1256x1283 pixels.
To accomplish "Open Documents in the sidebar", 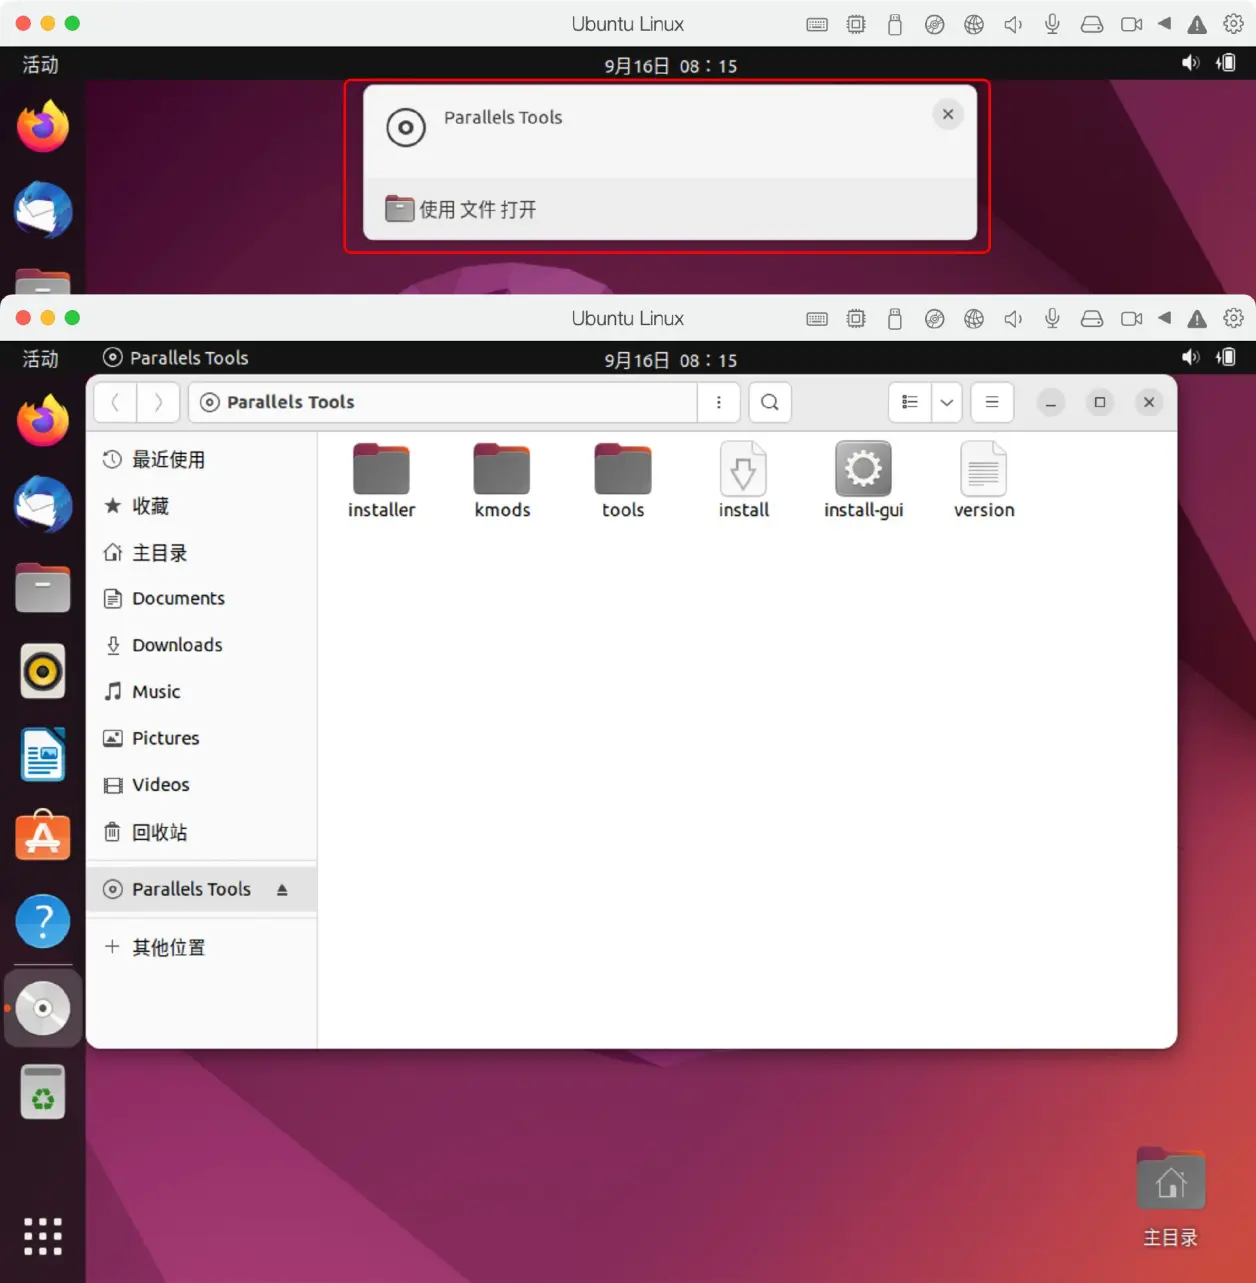I will 201,598.
